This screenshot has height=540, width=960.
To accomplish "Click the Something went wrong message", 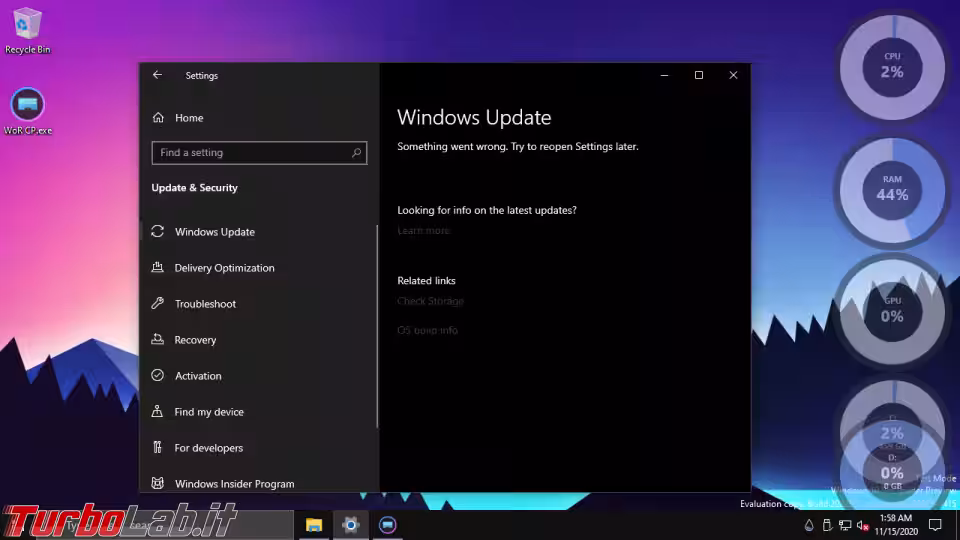I will coord(517,146).
